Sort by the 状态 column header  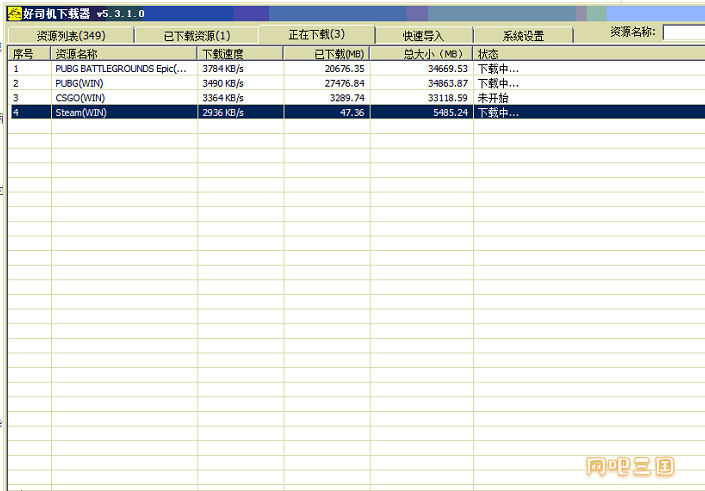click(x=589, y=54)
